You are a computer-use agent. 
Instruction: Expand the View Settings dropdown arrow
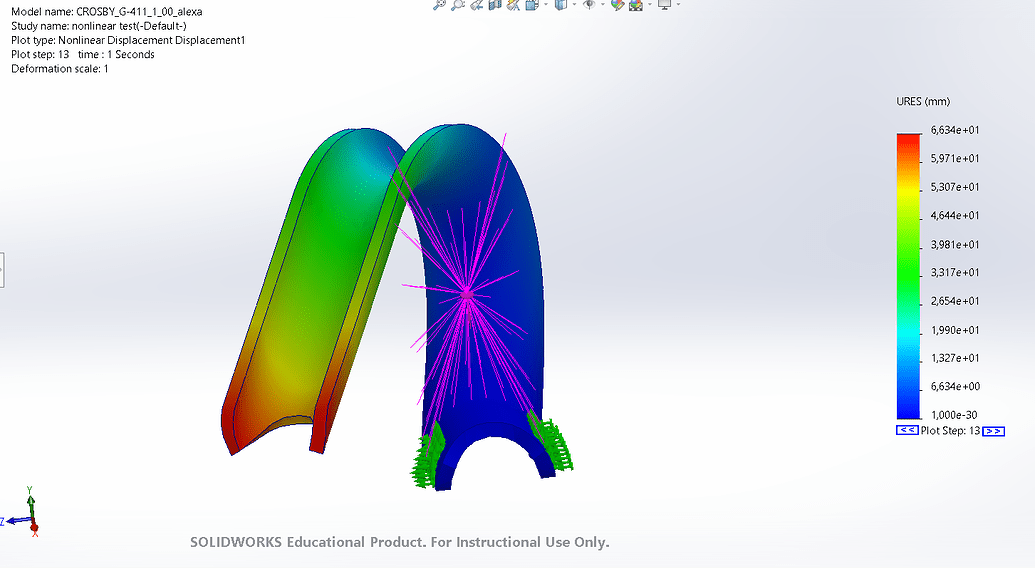coord(678,4)
